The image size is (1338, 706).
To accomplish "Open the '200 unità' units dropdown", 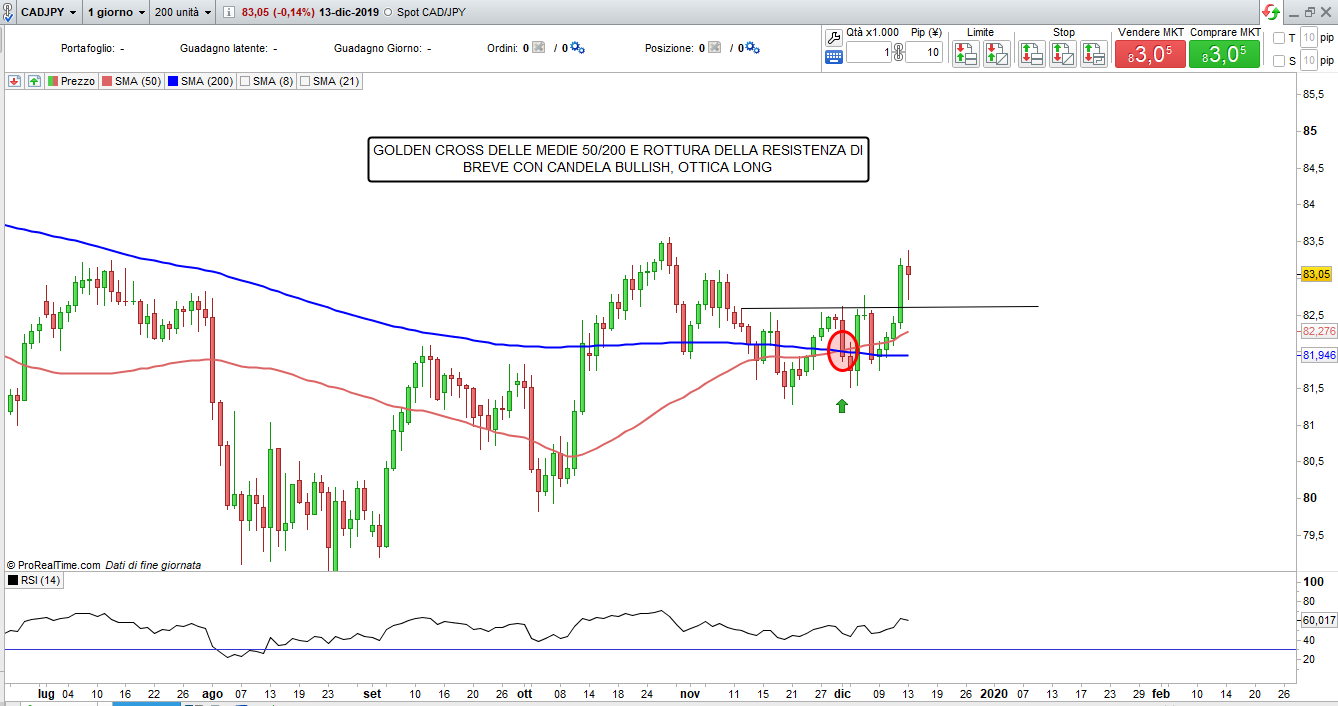I will pyautogui.click(x=180, y=12).
